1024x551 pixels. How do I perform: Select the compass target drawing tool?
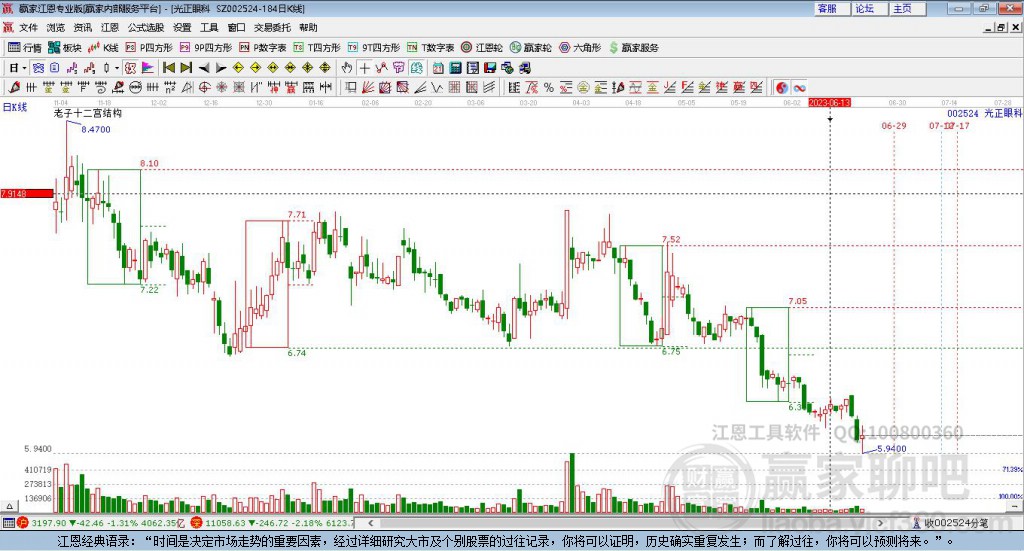[204, 87]
